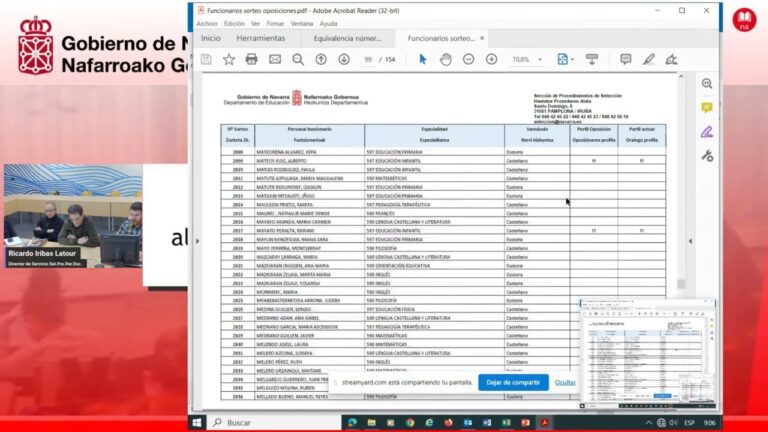768x432 pixels.
Task: Zoom in with the plus icon
Action: click(x=491, y=59)
